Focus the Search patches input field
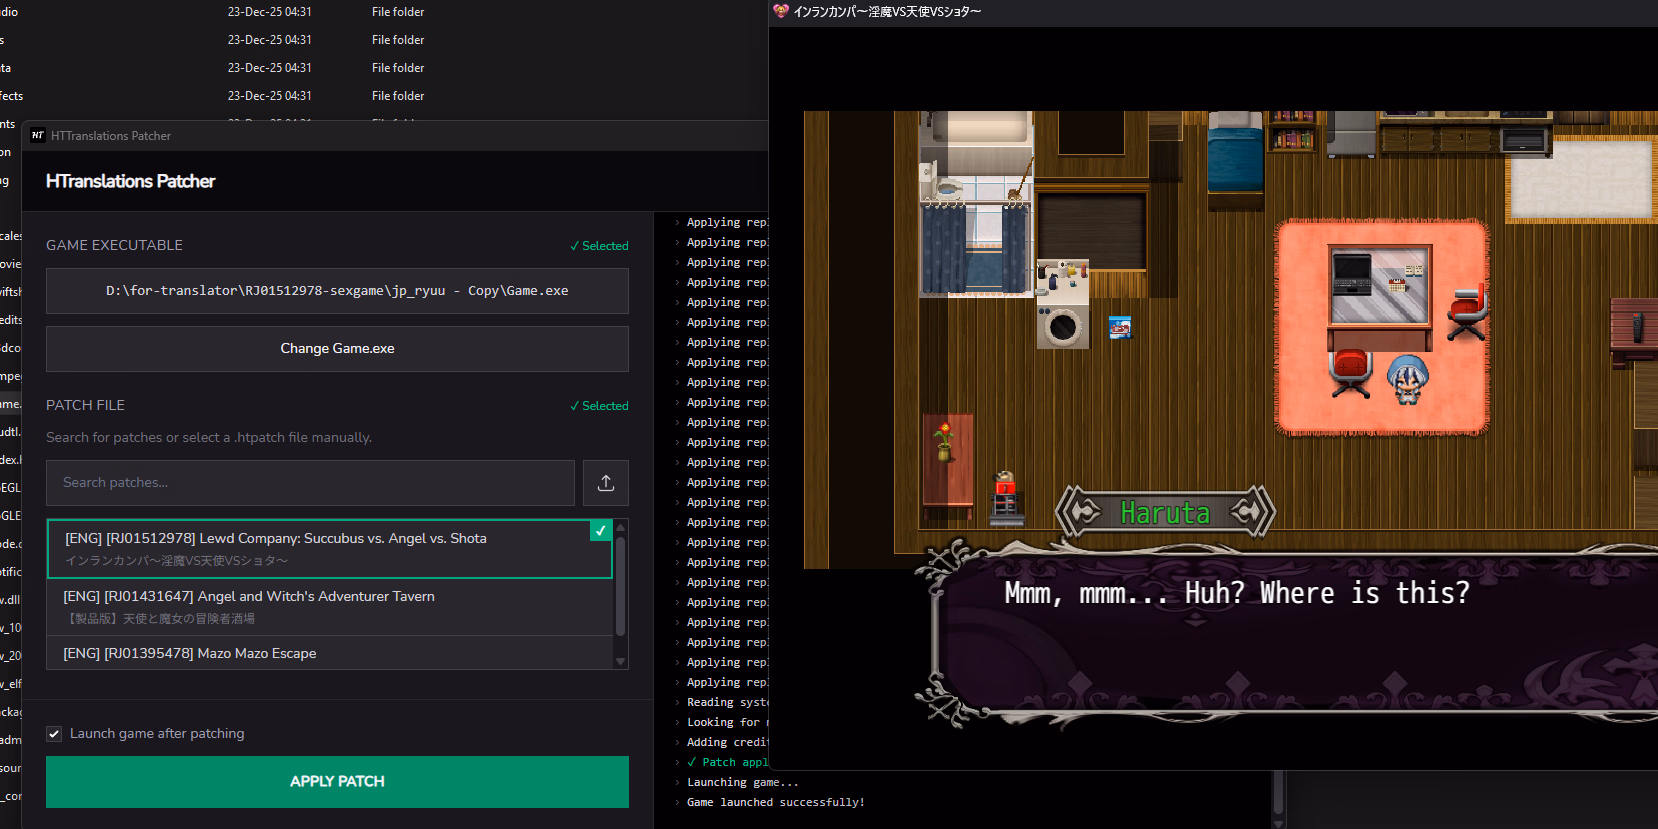 pos(310,483)
